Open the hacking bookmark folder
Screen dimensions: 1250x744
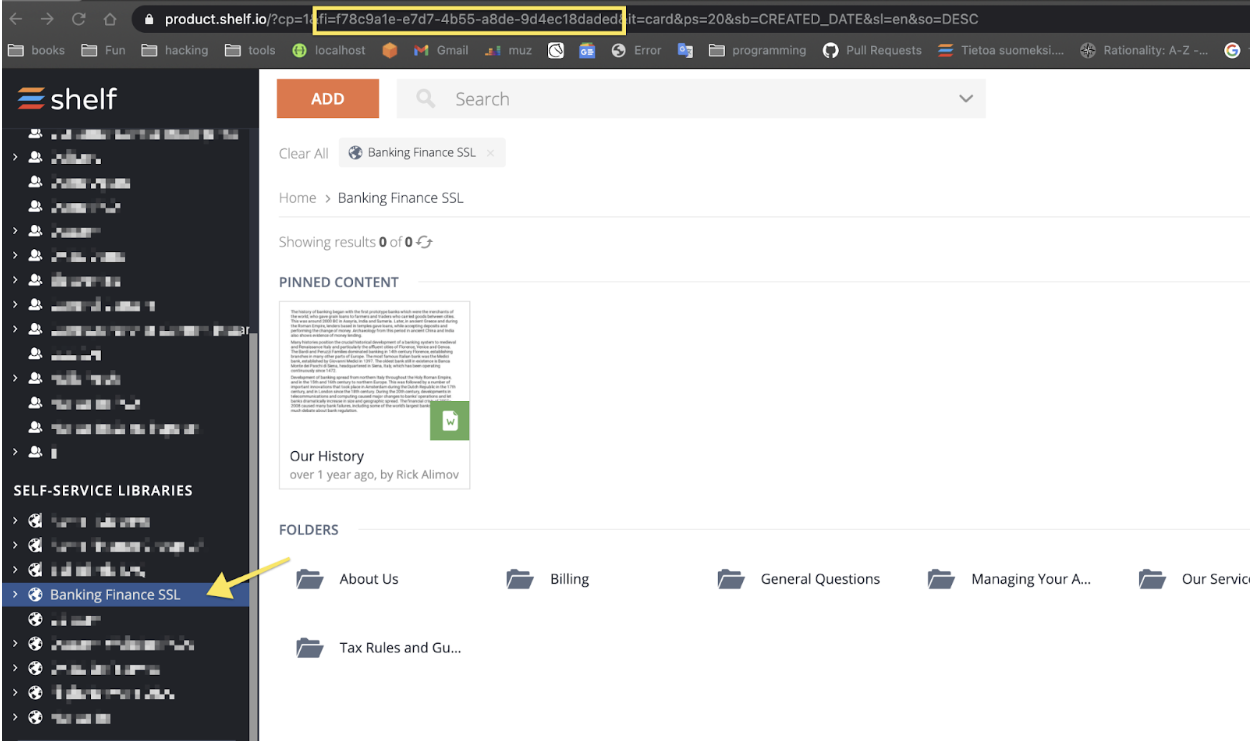point(175,50)
